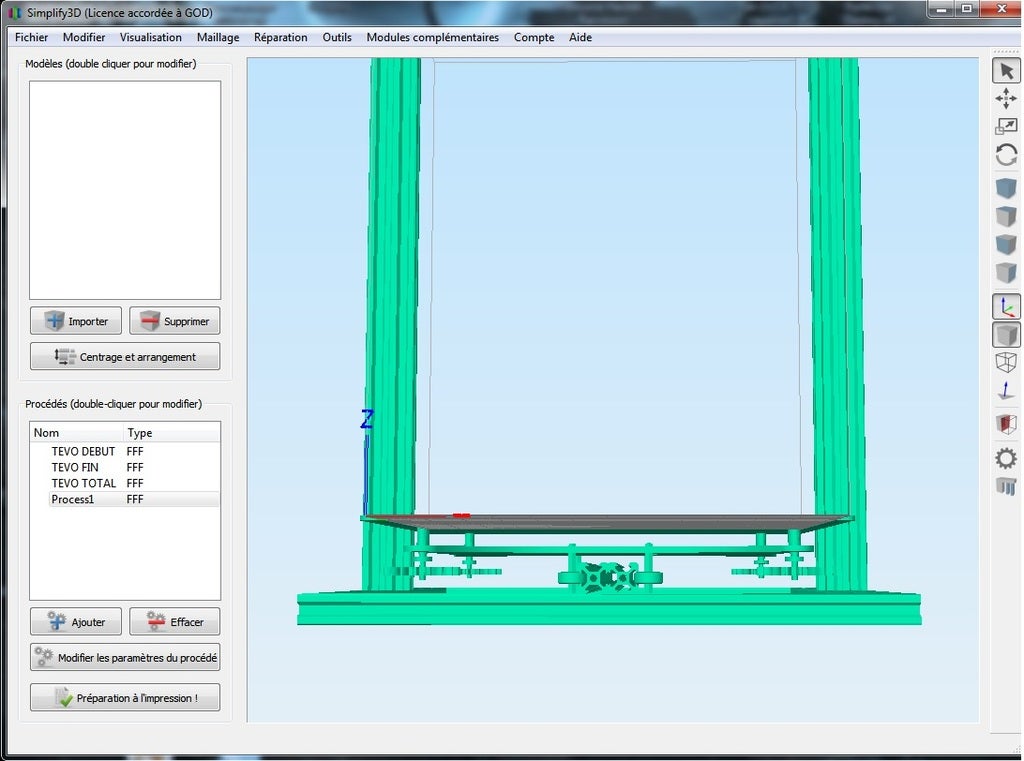Toggle the coordinate axes display
This screenshot has height=761, width=1024.
tap(1006, 306)
